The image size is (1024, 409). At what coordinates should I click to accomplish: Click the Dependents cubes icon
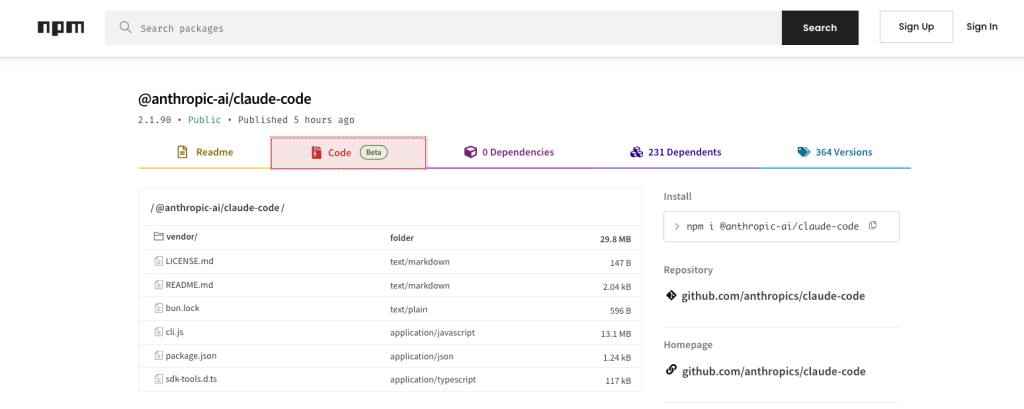coord(636,152)
